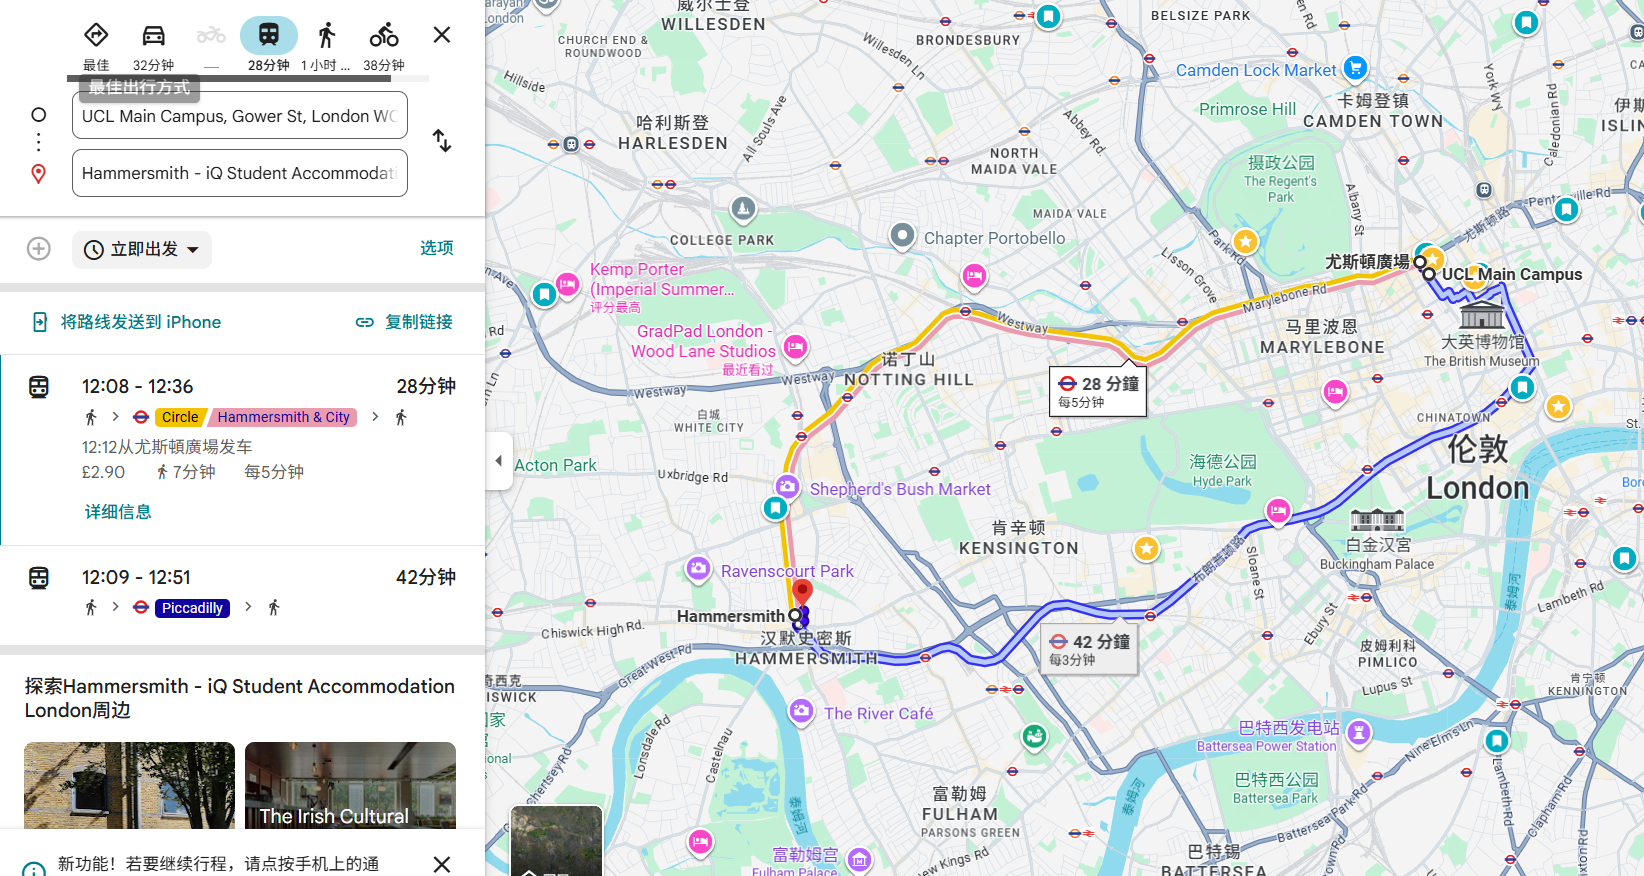Click the Hammersmith & City line badge
The height and width of the screenshot is (876, 1644).
tap(283, 417)
